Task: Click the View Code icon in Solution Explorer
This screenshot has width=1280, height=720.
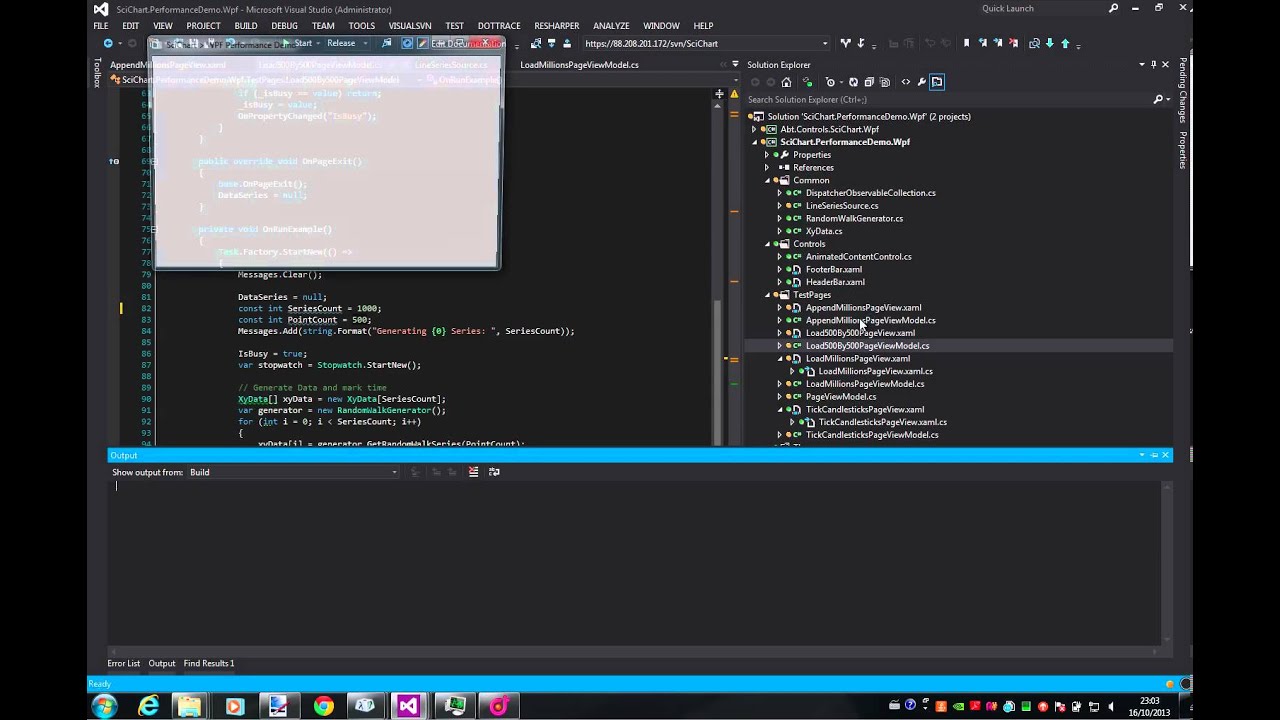Action: [905, 82]
